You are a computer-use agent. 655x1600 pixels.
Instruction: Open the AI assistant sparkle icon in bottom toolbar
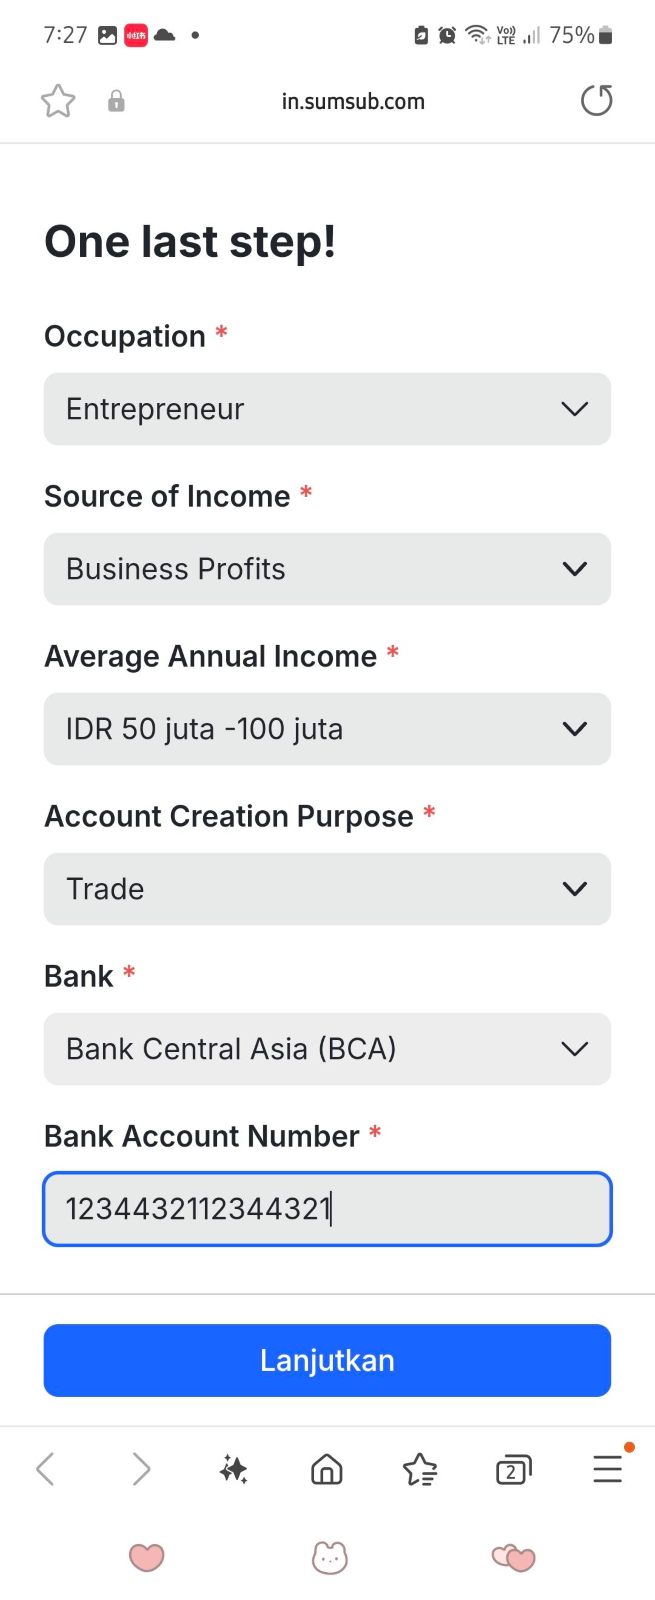click(232, 1469)
